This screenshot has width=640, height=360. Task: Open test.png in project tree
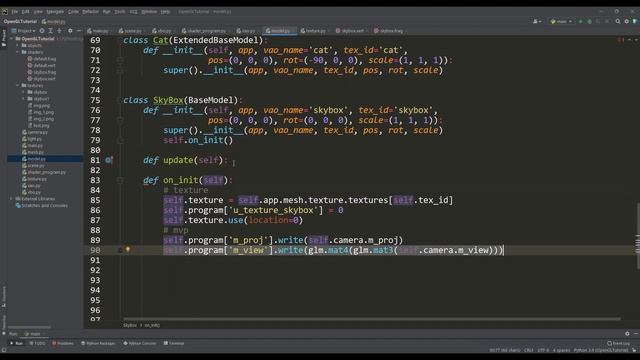(x=39, y=125)
